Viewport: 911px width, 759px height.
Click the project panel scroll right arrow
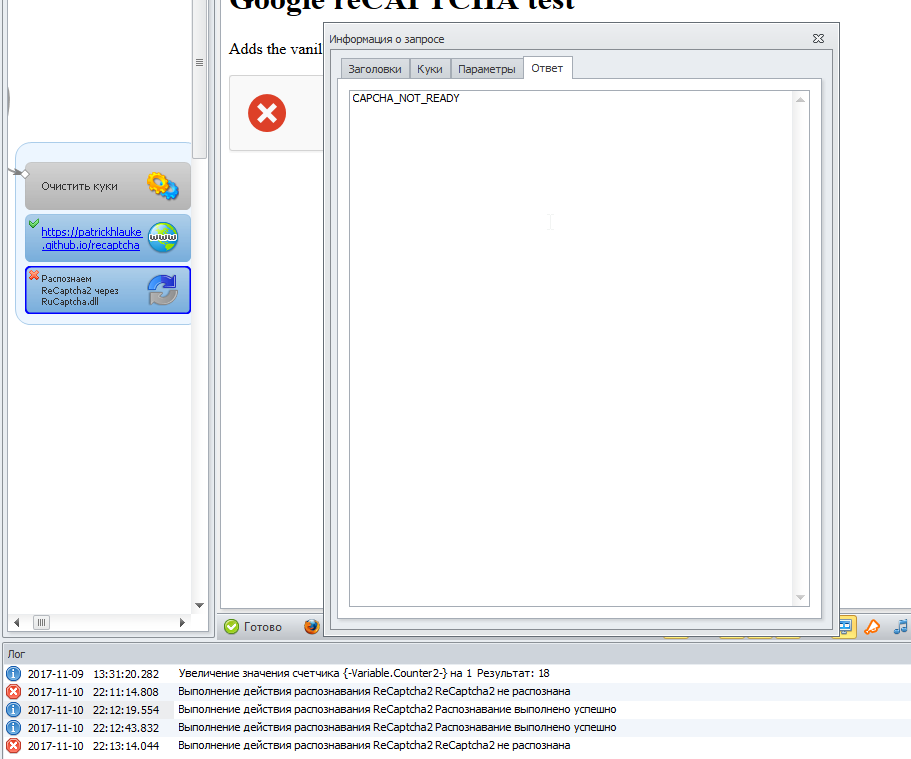coord(182,622)
